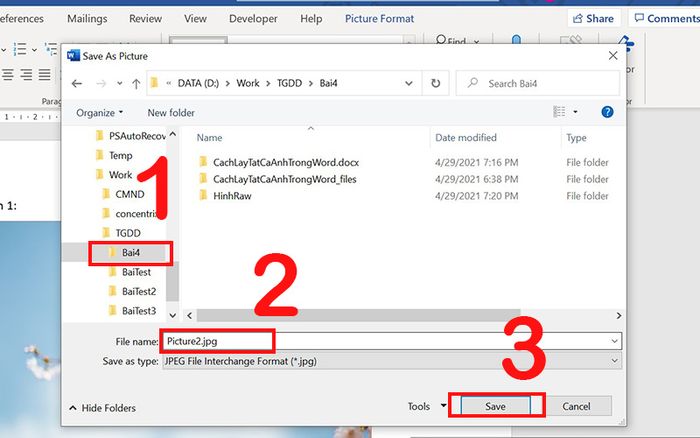Change view layout icon

pos(559,112)
